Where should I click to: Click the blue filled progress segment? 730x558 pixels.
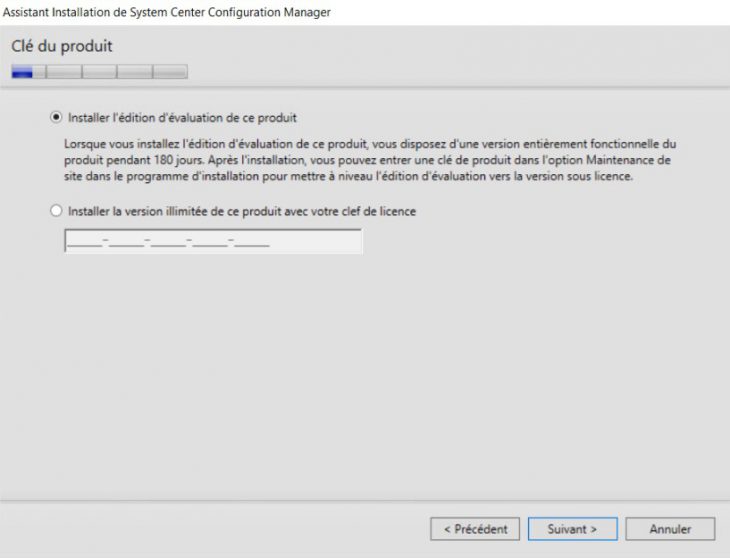(x=27, y=72)
